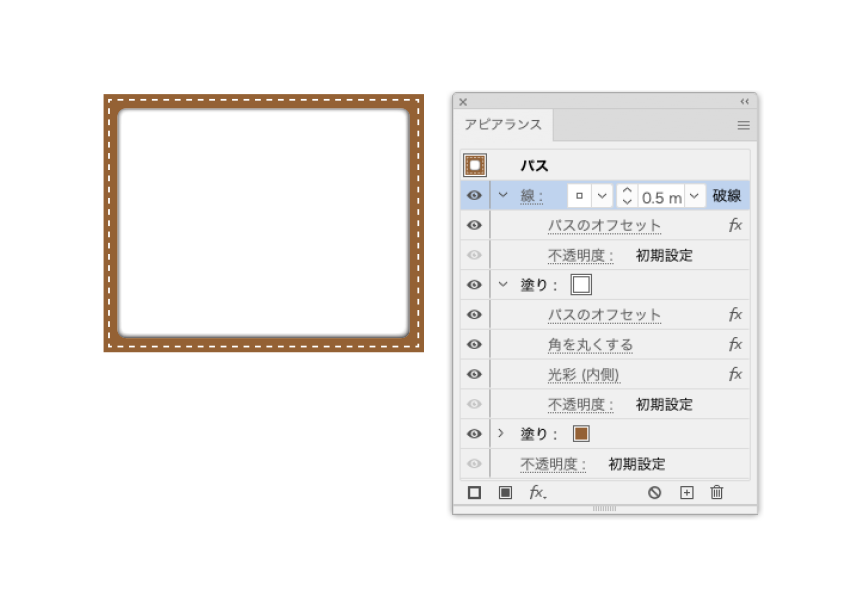
Task: Open the Add New Effect fx menu
Action: (x=538, y=493)
